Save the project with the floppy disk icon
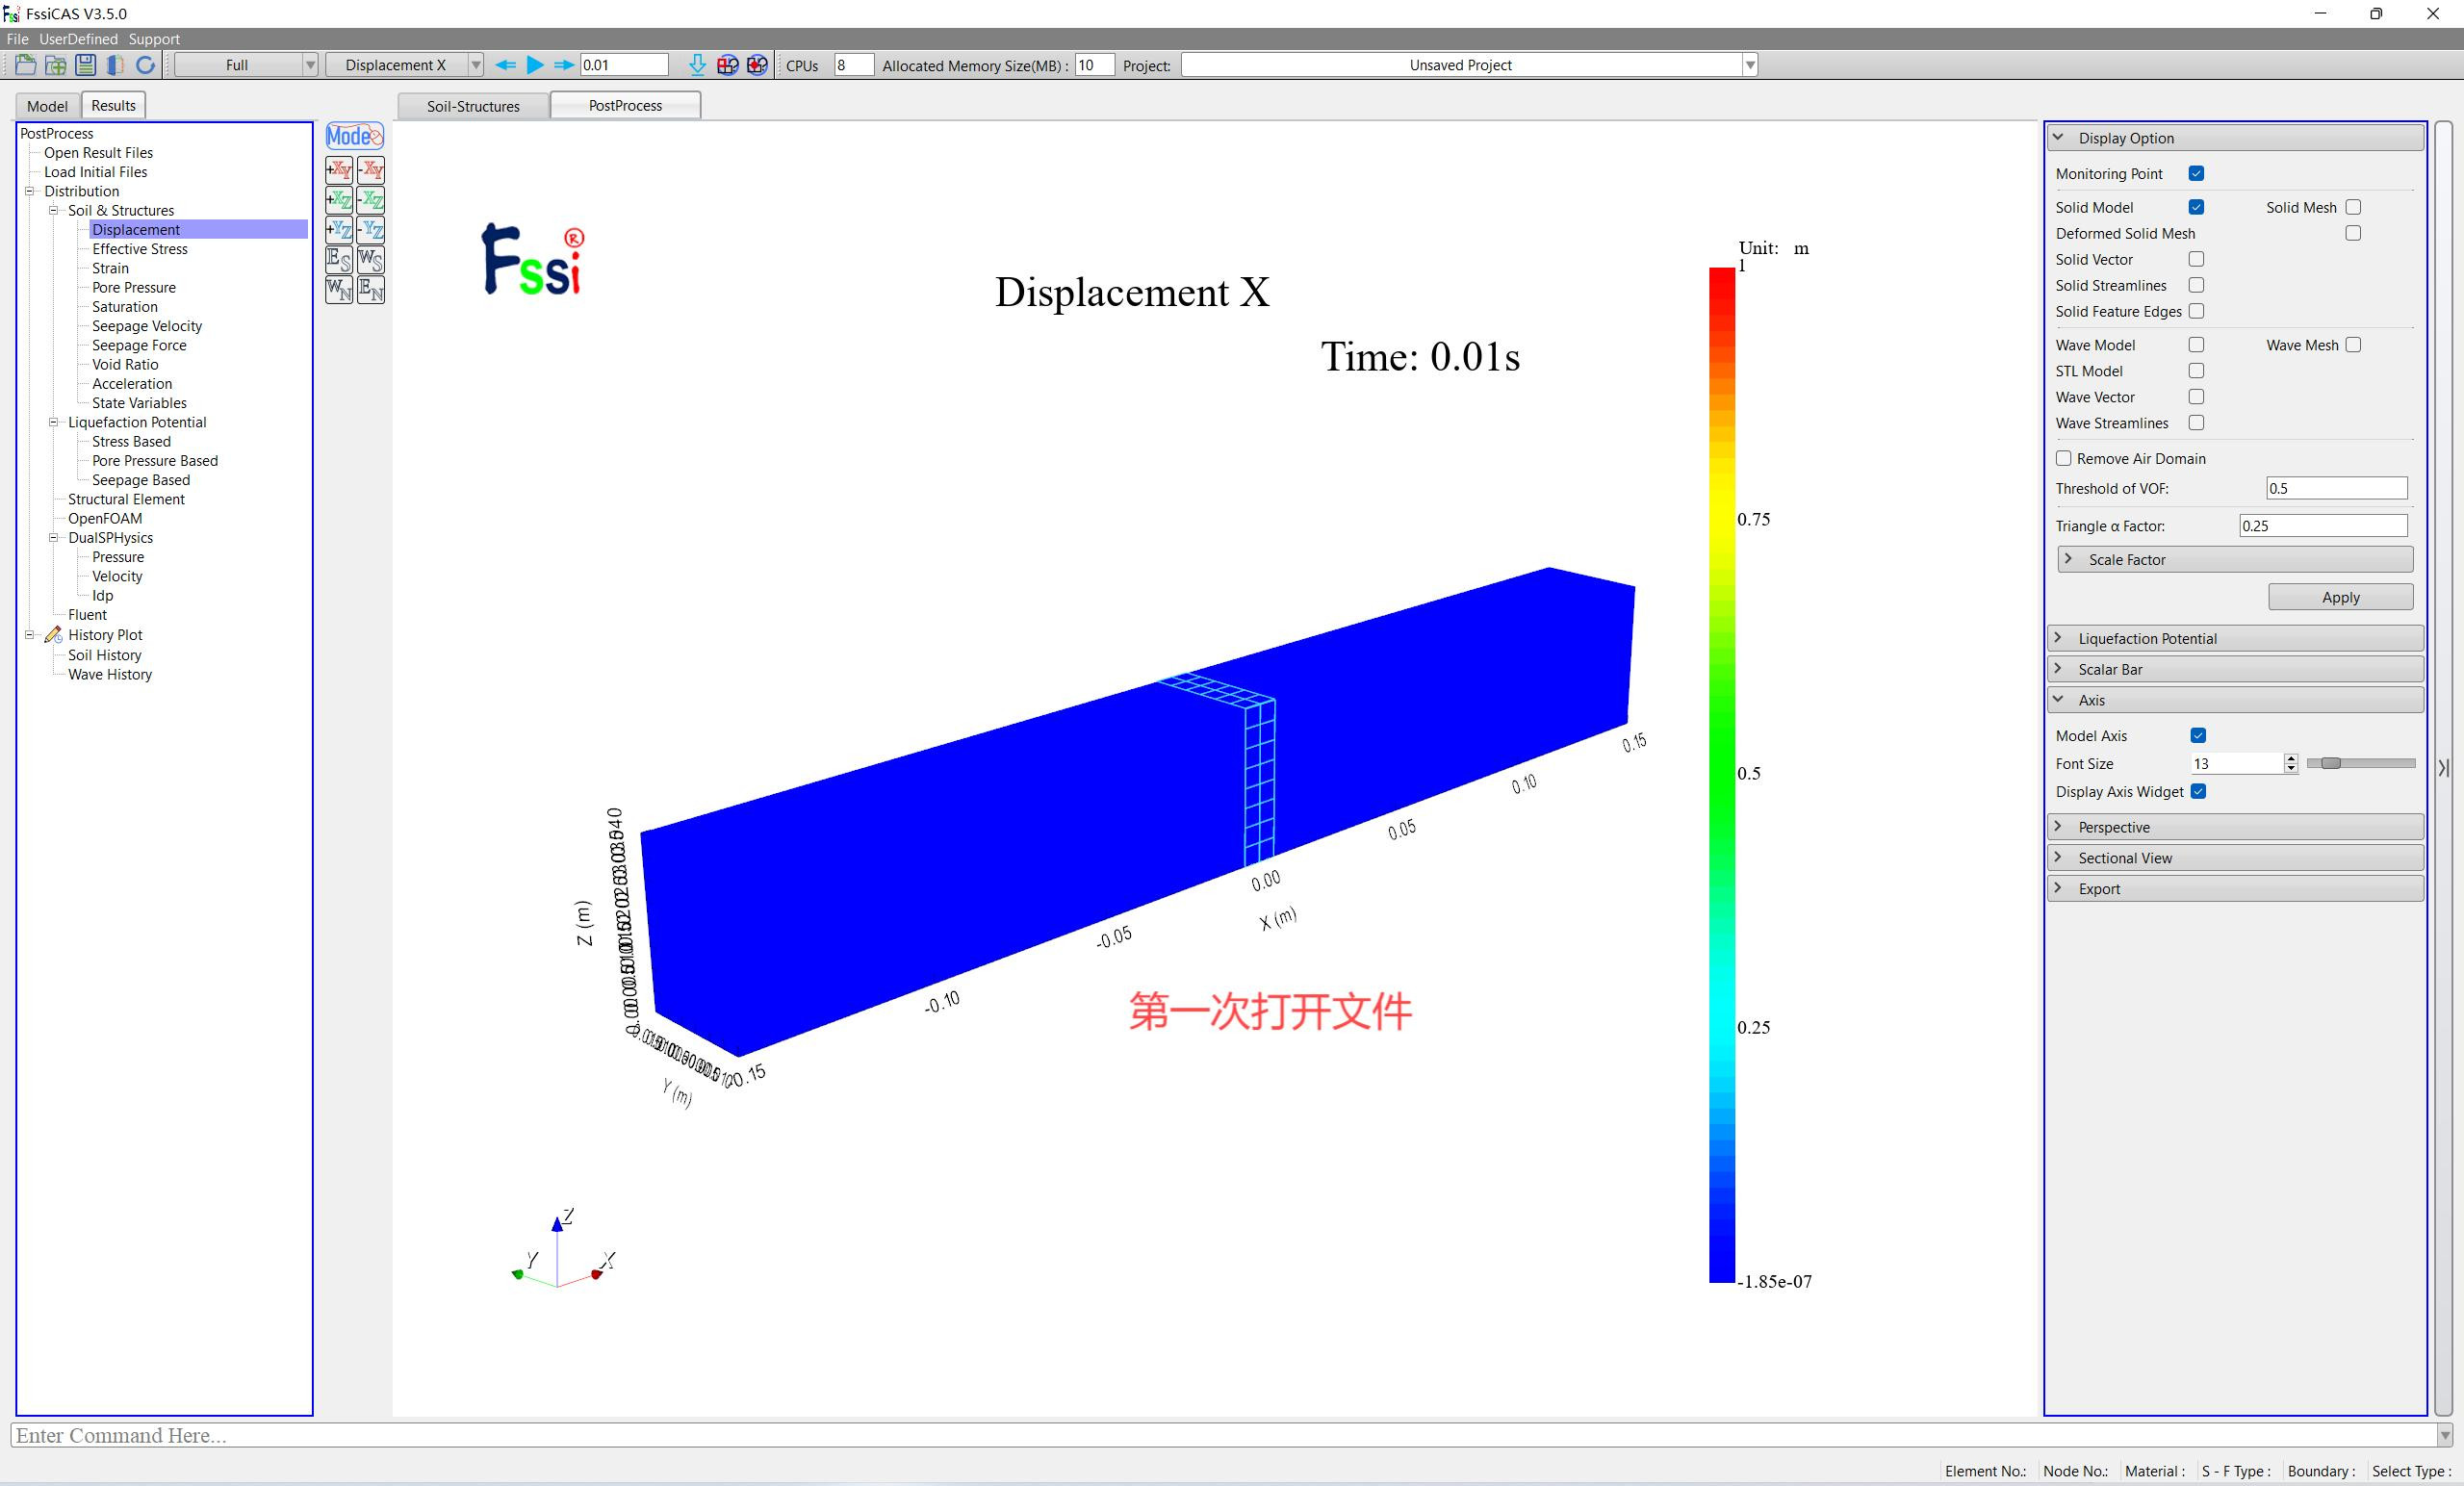Viewport: 2464px width, 1486px height. point(86,65)
